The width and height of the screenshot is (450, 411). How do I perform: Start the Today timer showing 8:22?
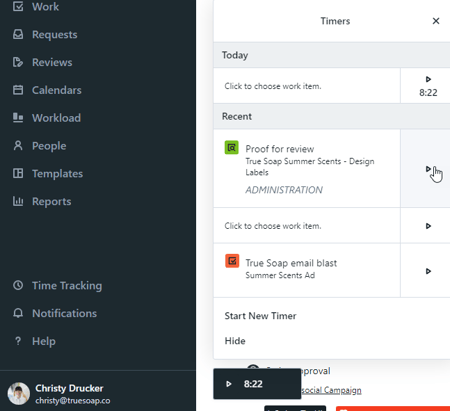[428, 79]
